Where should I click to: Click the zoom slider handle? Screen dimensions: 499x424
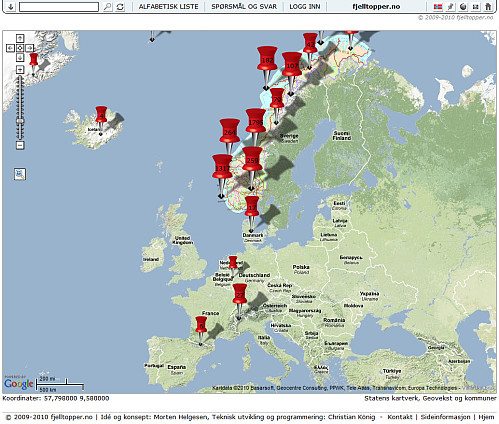pyautogui.click(x=20, y=121)
